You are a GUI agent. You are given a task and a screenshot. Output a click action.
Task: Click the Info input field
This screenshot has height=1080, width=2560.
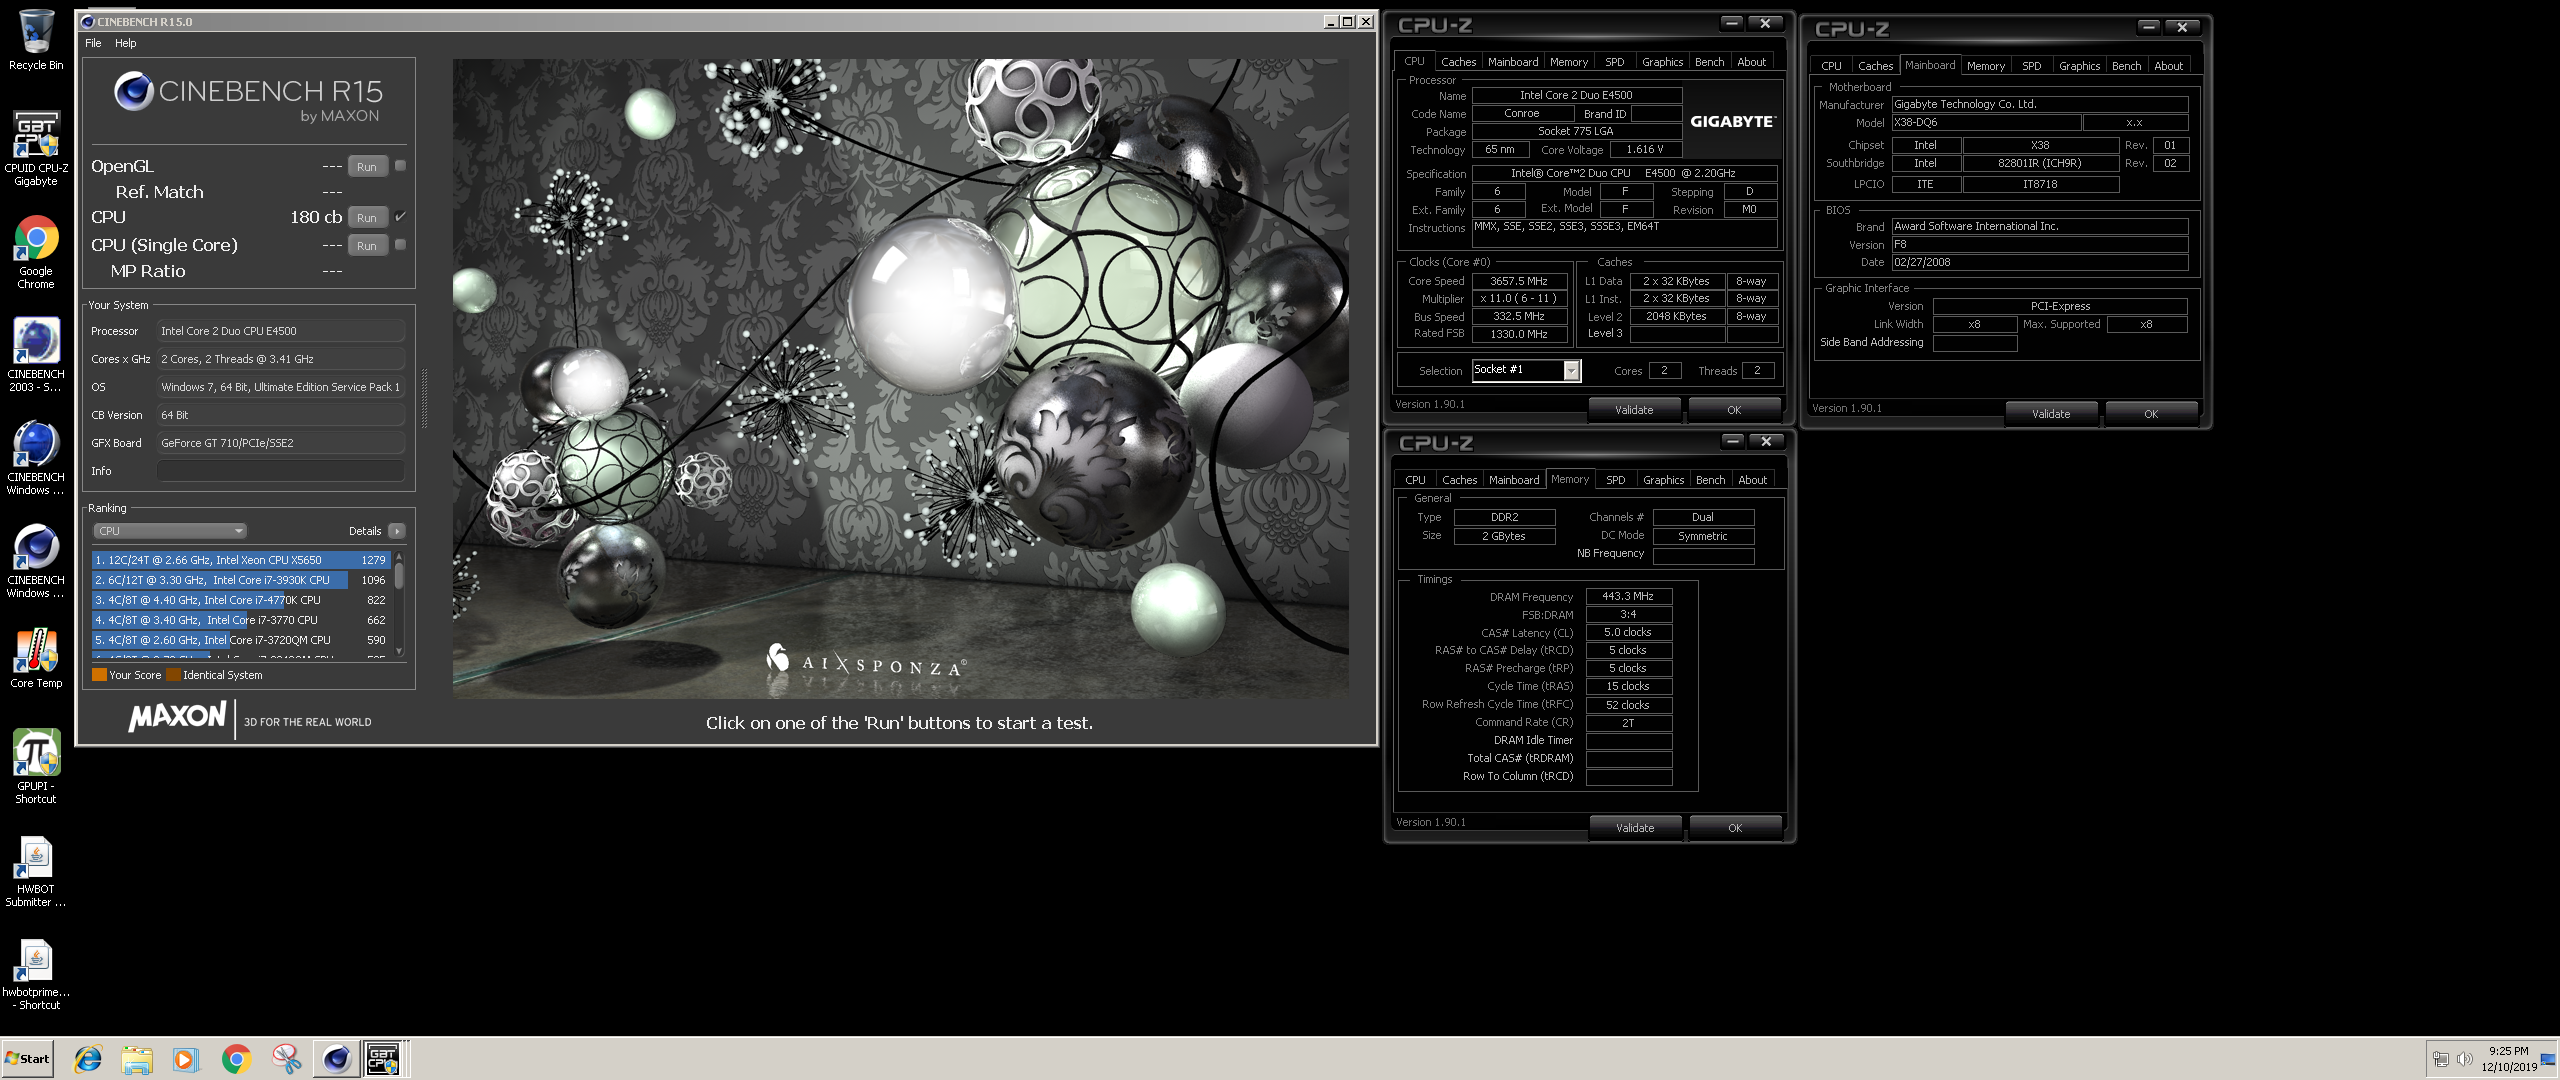point(281,471)
